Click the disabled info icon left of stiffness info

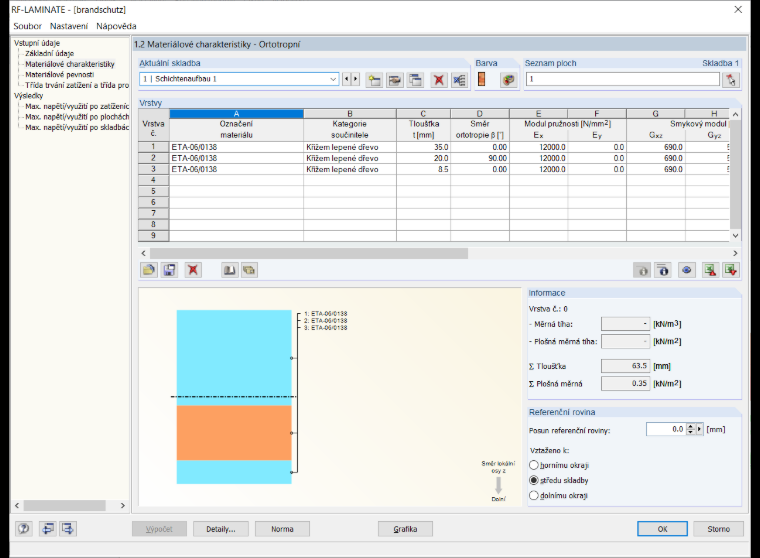pos(642,270)
